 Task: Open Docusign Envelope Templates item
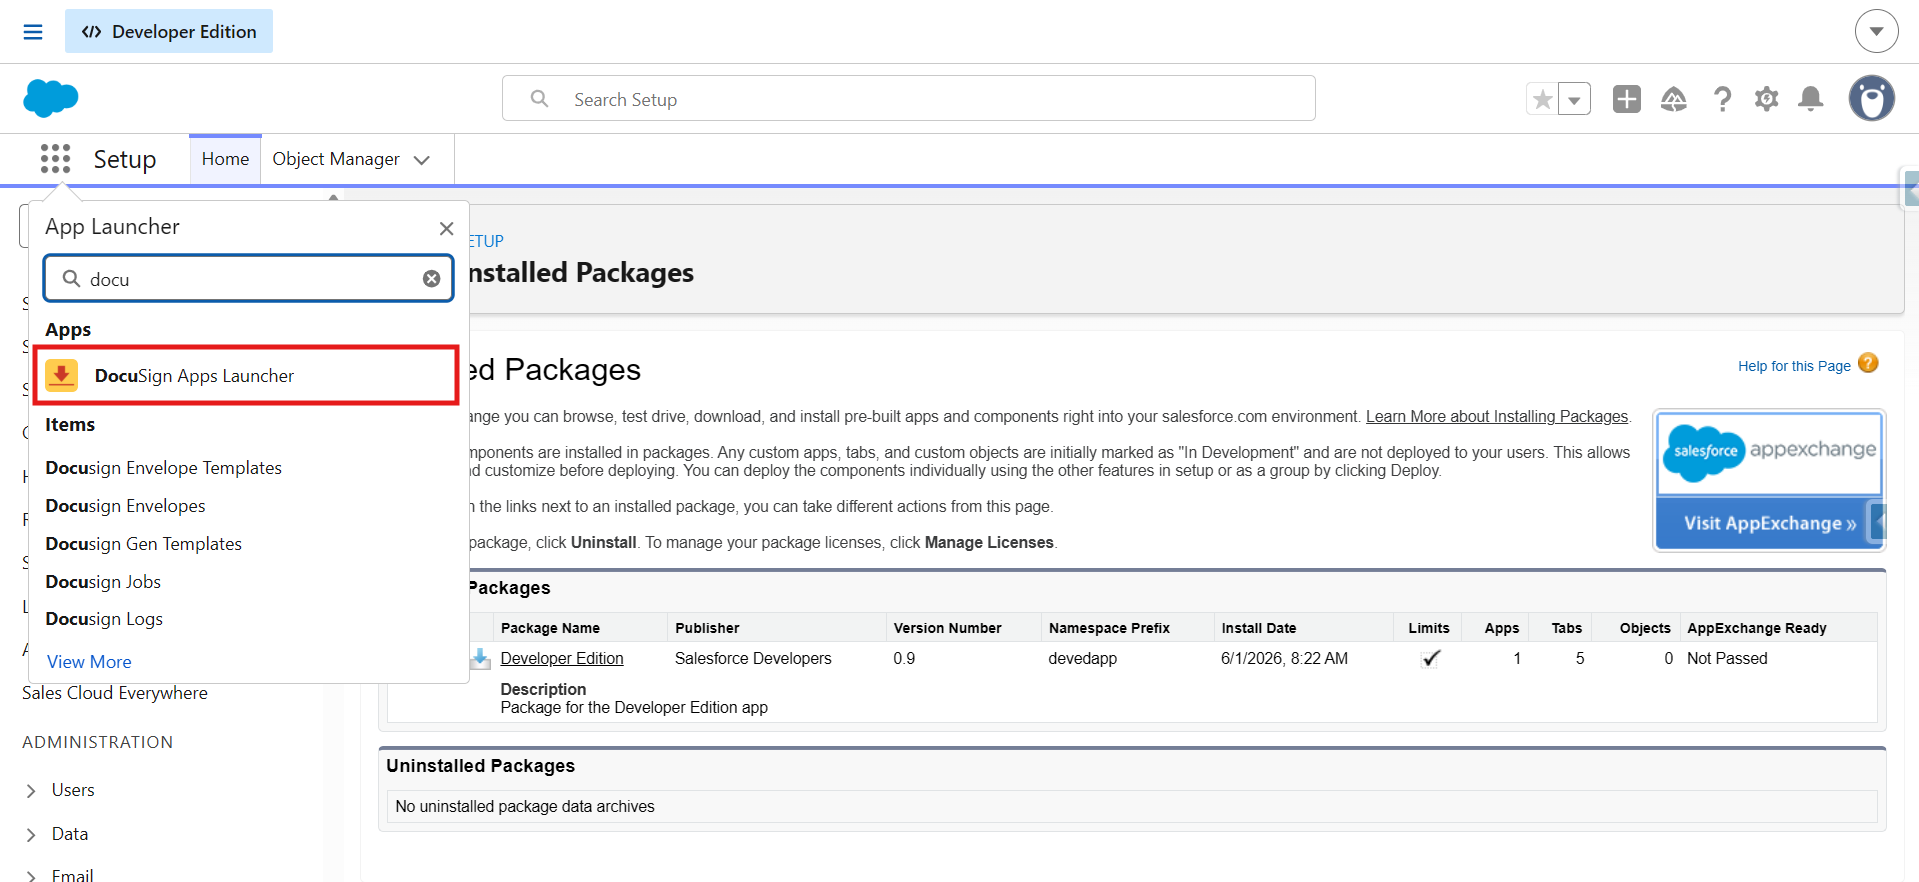tap(164, 468)
